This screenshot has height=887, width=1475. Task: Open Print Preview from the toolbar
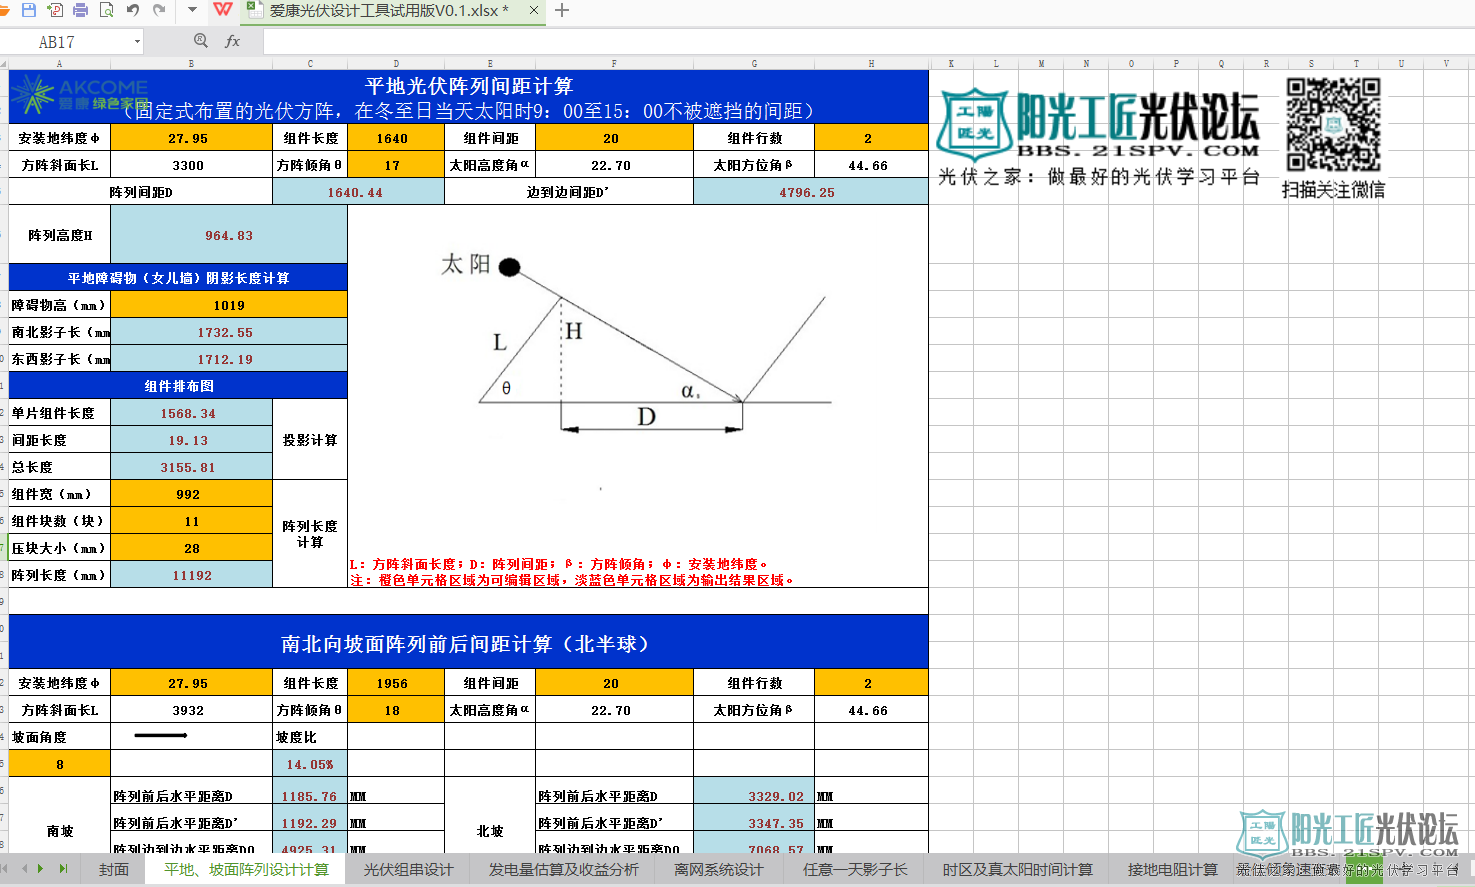(106, 10)
